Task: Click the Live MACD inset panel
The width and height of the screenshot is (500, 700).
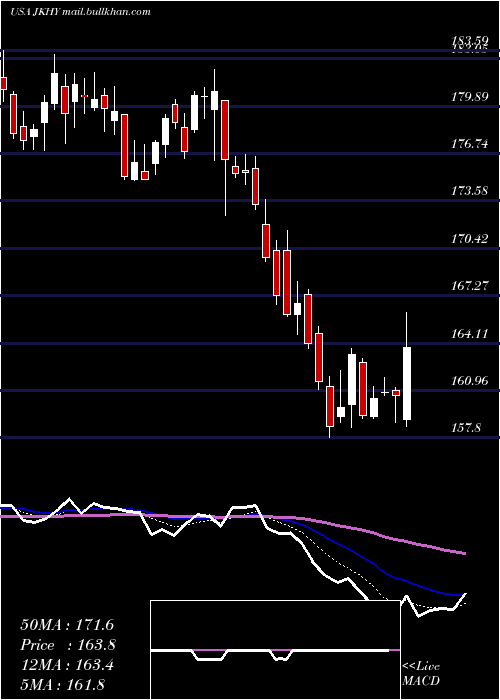Action: (x=275, y=650)
